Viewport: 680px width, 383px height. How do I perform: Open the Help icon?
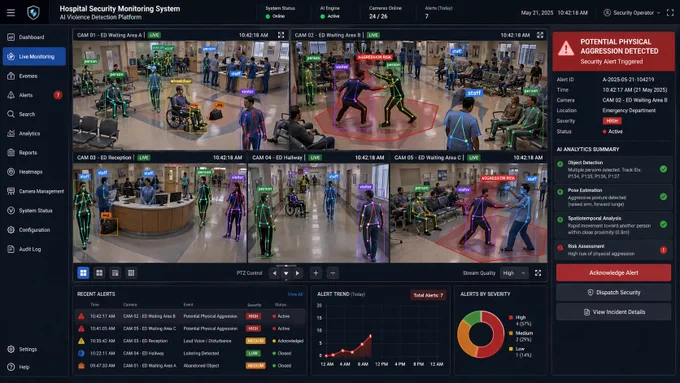coord(11,367)
